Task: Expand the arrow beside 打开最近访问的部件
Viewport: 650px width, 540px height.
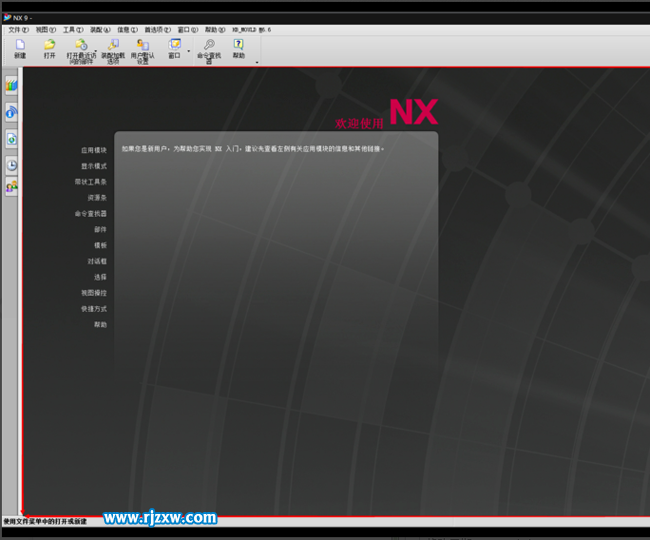Action: (x=96, y=51)
